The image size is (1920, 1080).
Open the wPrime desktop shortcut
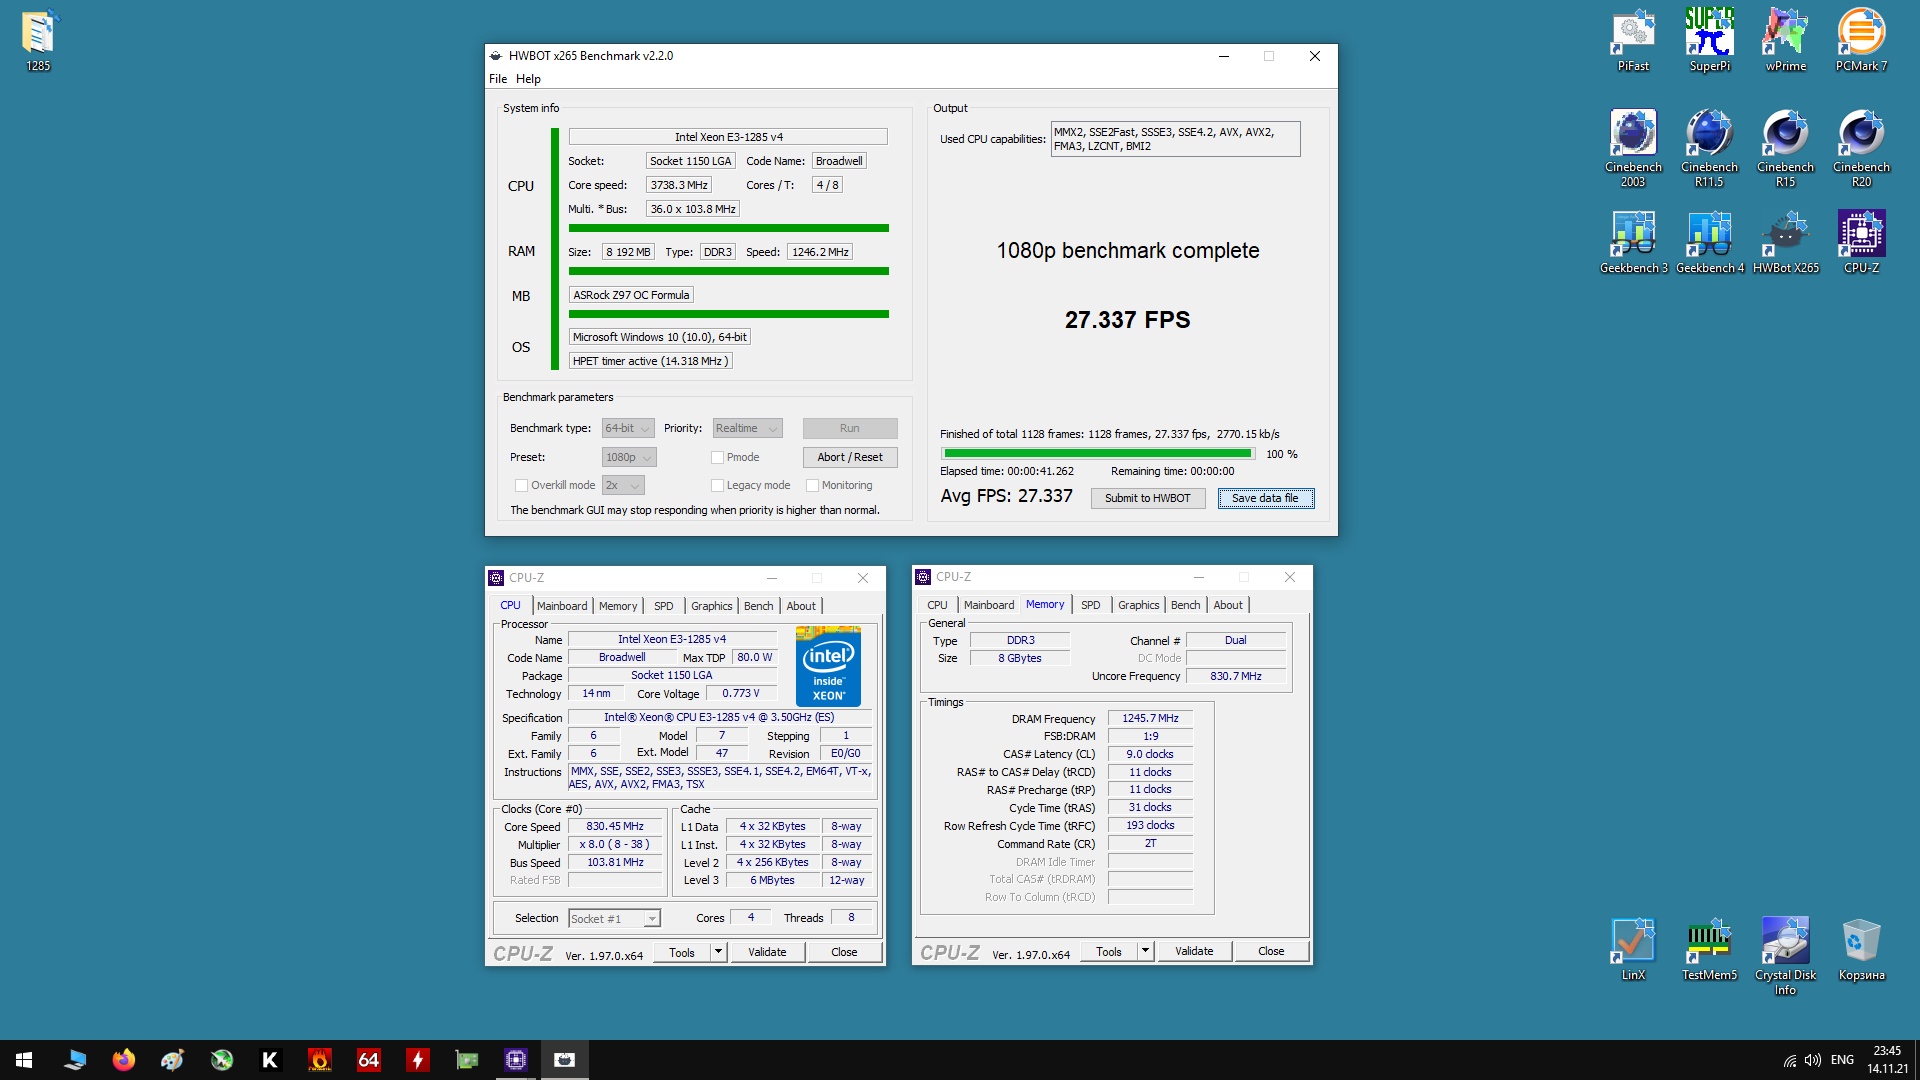[1785, 41]
